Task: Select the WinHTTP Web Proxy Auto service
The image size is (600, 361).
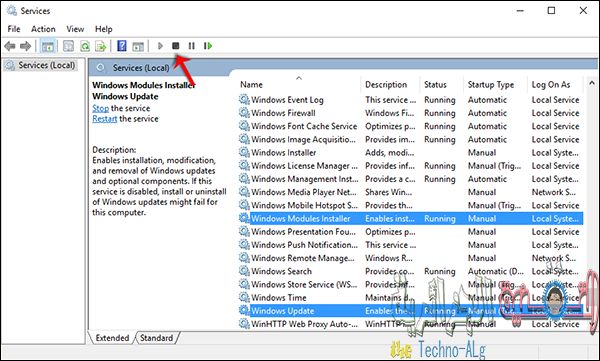Action: (x=411, y=324)
